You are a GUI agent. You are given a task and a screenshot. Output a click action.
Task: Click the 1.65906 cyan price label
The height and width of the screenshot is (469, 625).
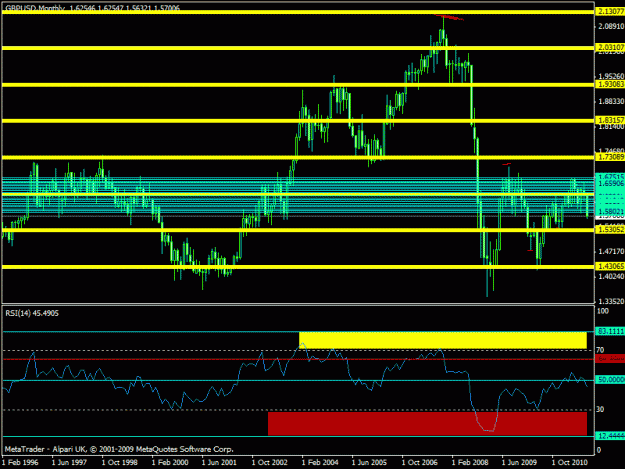pos(610,183)
